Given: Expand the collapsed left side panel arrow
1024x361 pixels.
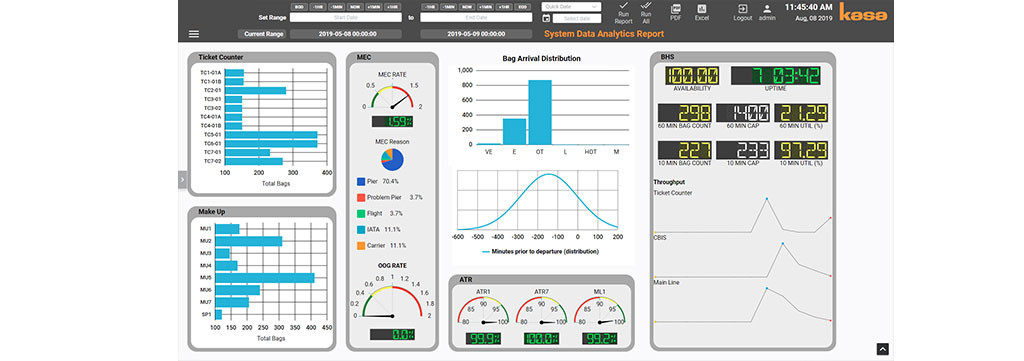Looking at the screenshot, I should click(182, 180).
